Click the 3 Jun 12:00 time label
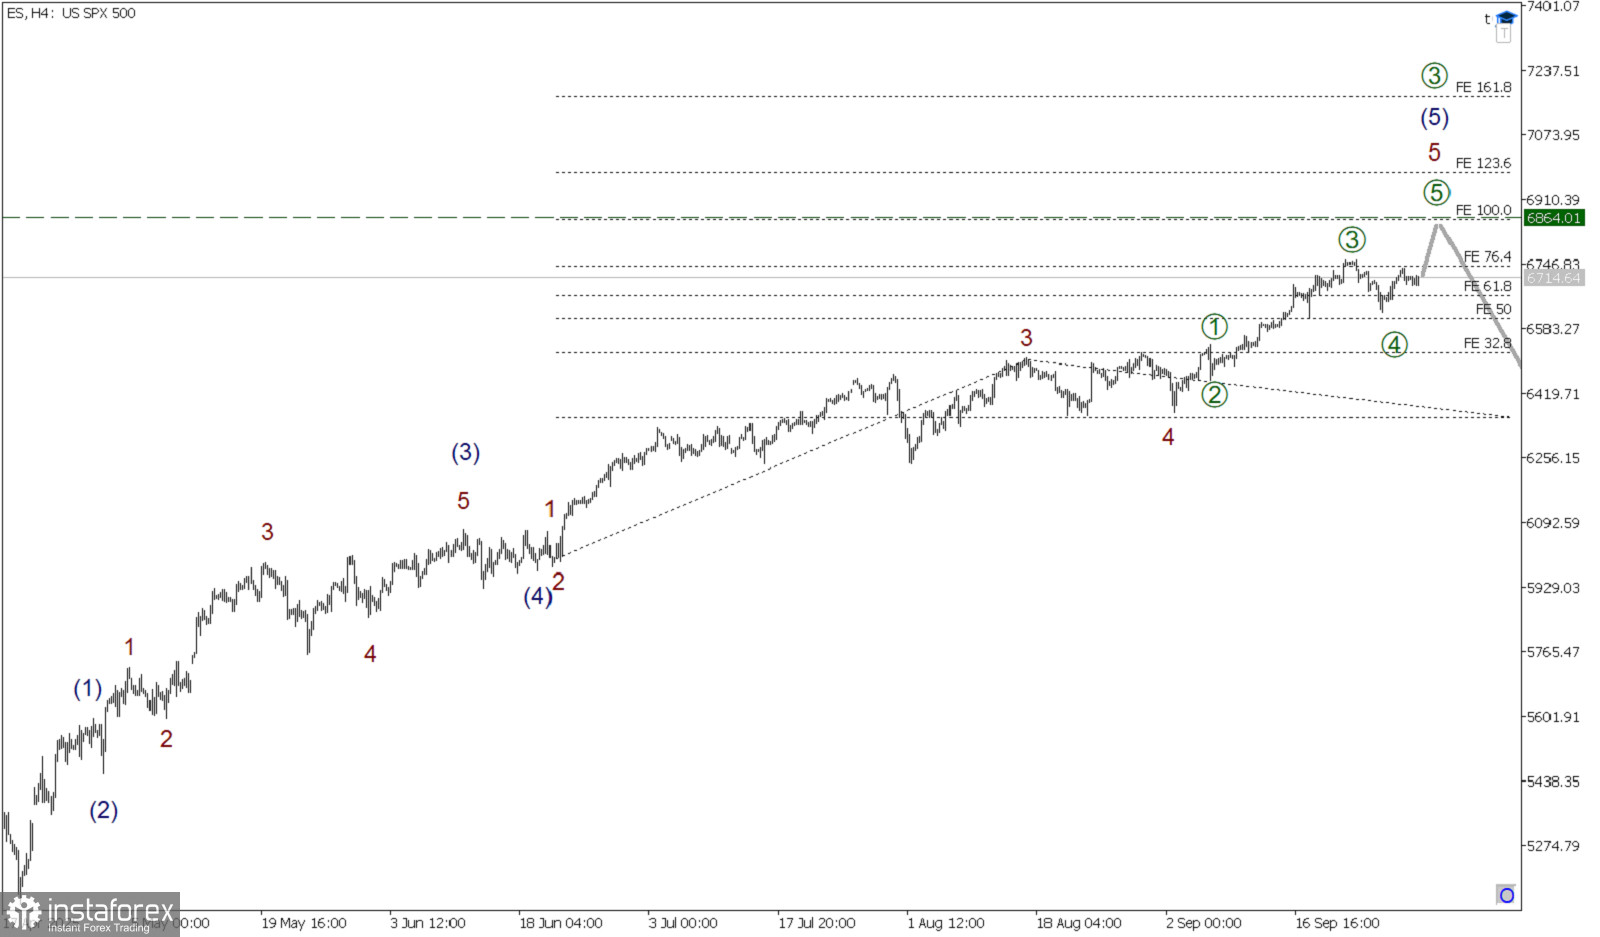This screenshot has height=937, width=1600. [x=428, y=923]
